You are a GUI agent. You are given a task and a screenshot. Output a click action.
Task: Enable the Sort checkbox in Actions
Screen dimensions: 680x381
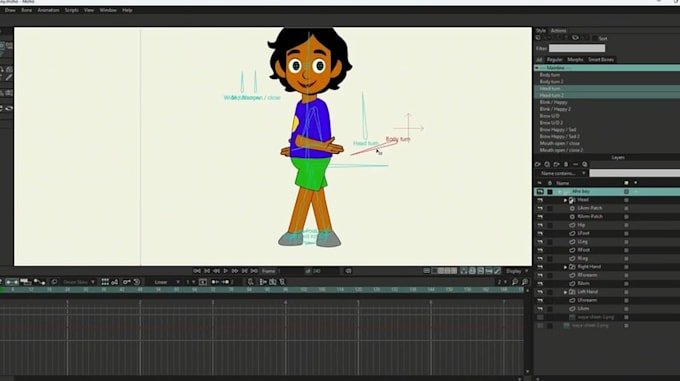[595, 38]
